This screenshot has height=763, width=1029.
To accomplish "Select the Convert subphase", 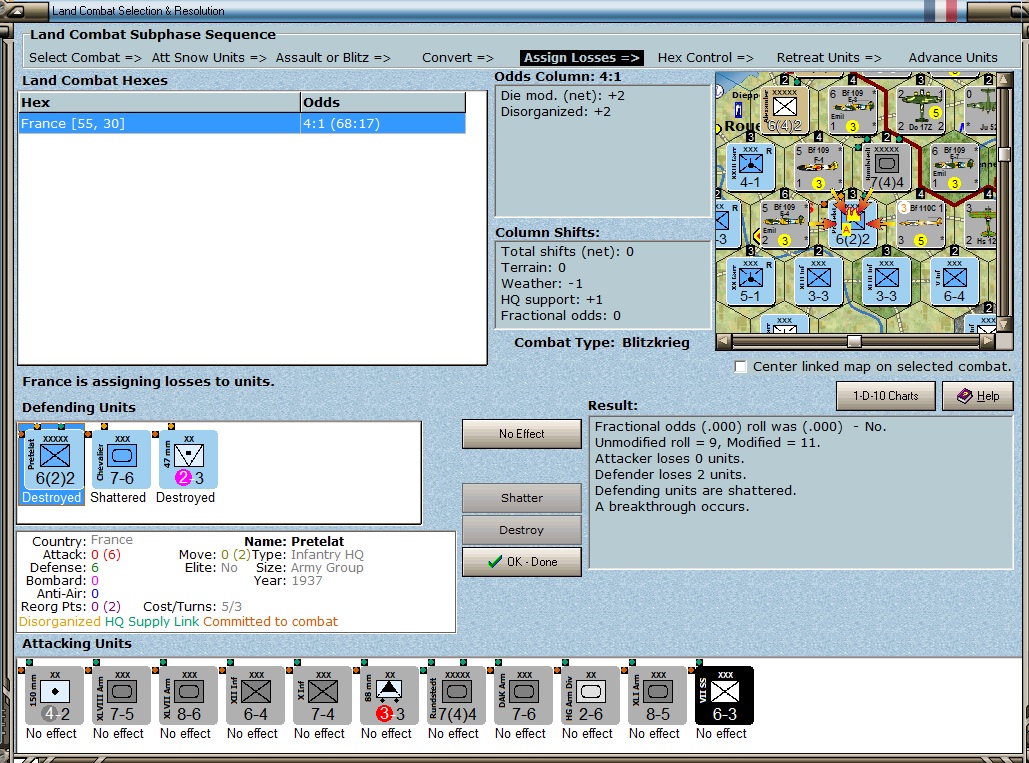I will (x=457, y=58).
